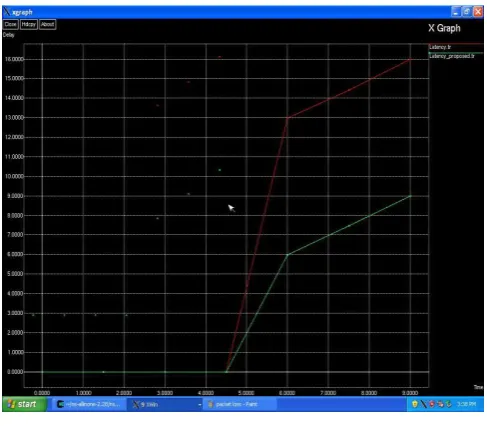Click the Windows Start button
This screenshot has height=426, width=487.
coord(24,404)
